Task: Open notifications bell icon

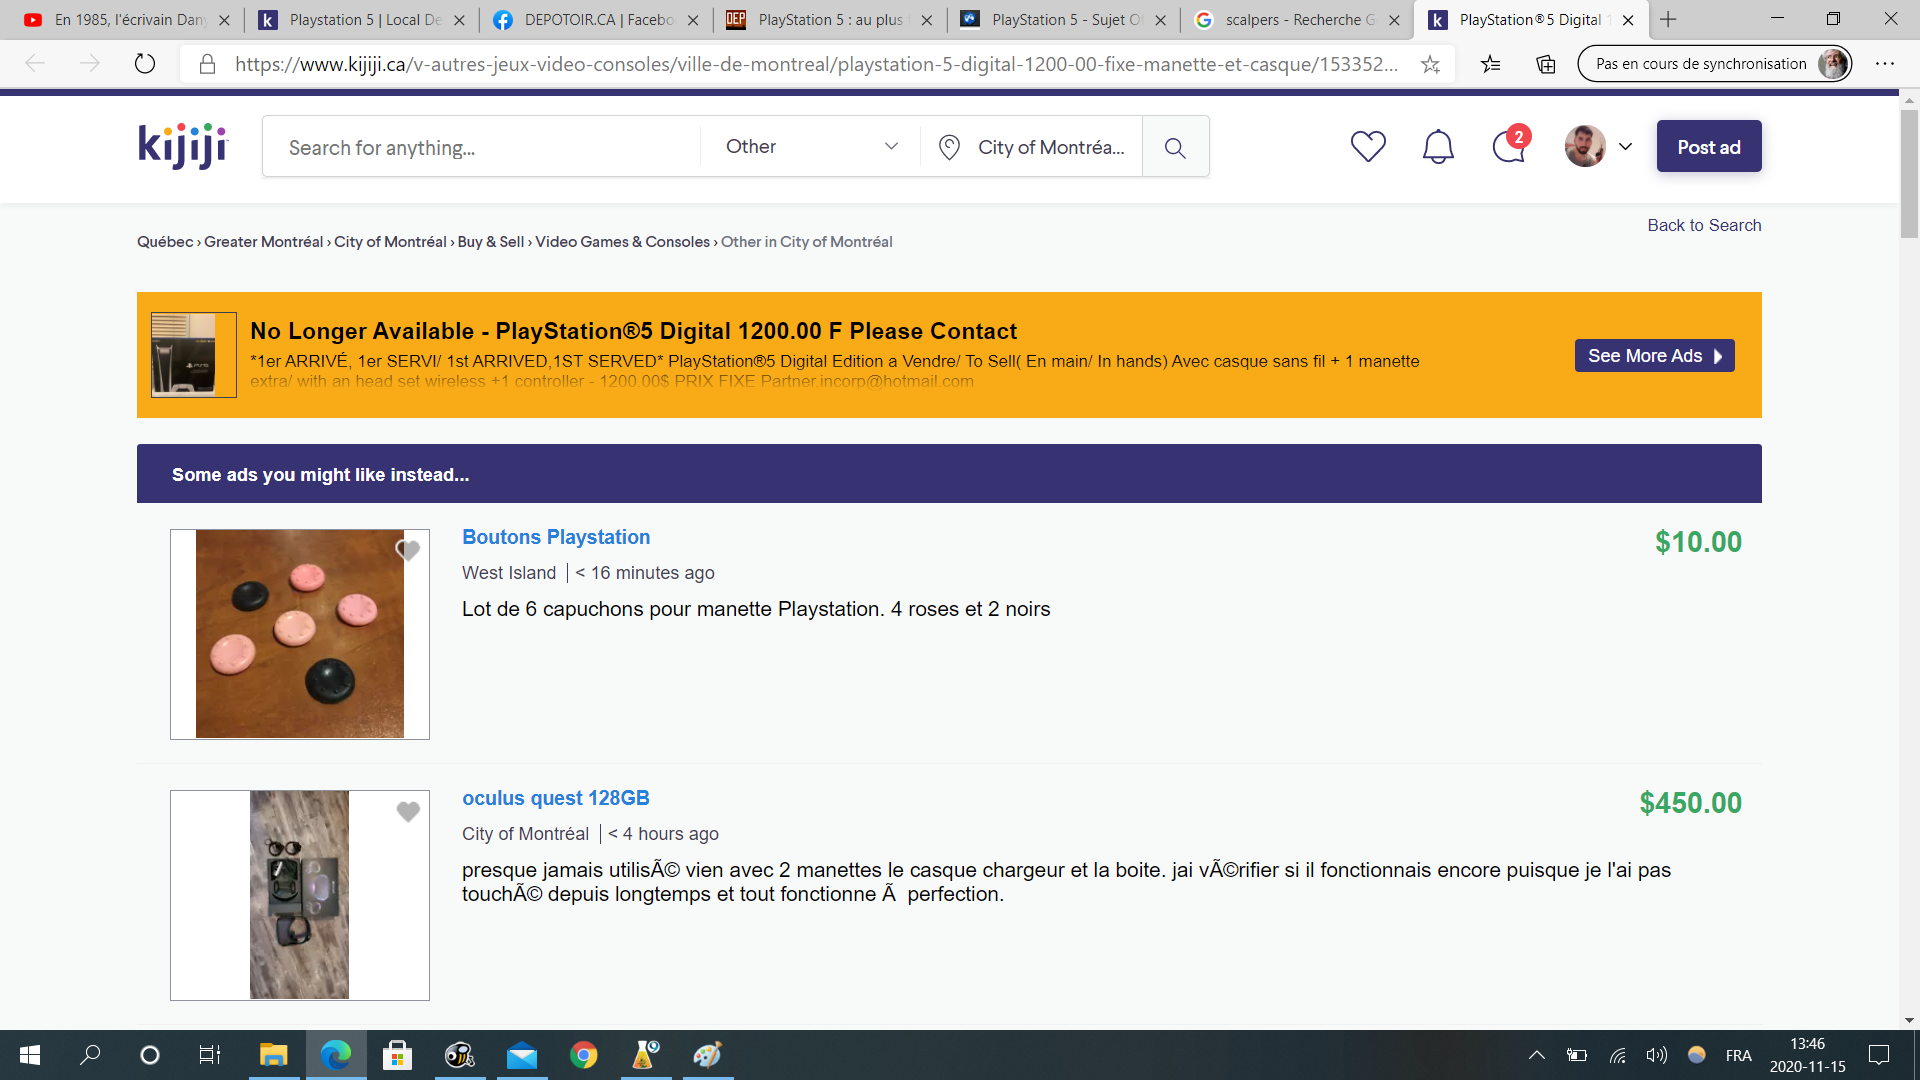Action: tap(1438, 146)
